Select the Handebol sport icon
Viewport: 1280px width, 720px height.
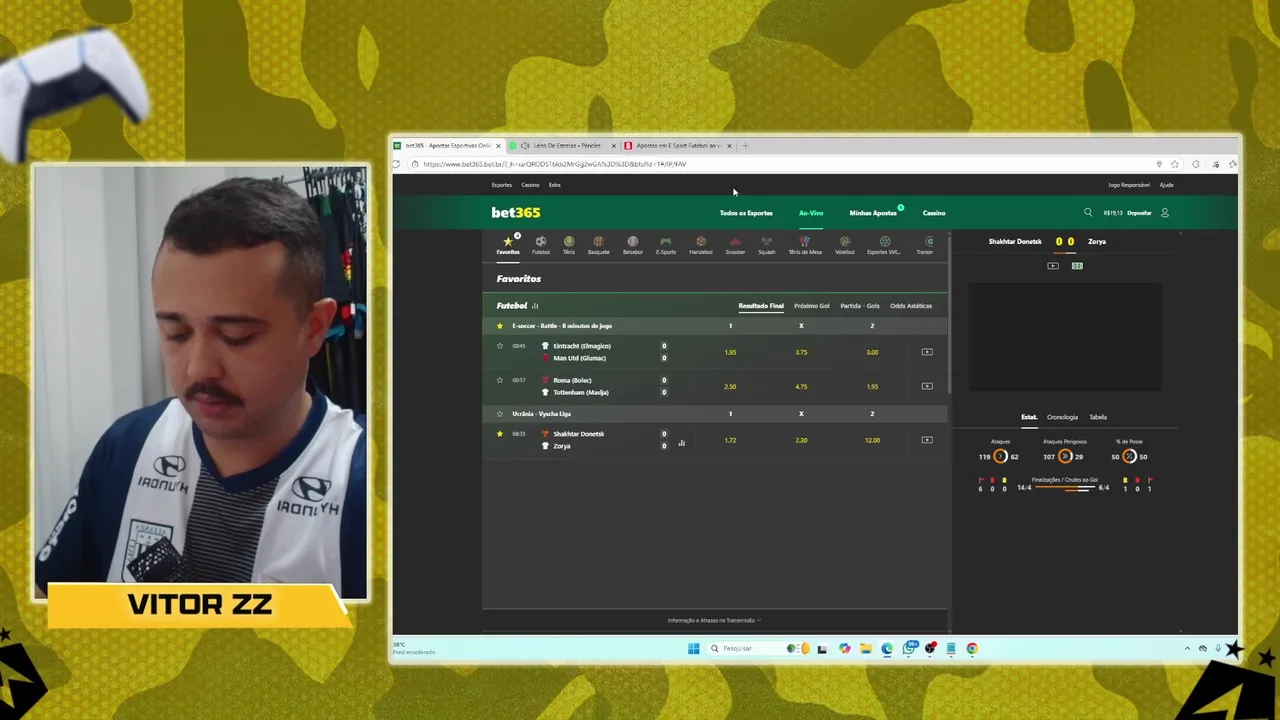point(700,245)
